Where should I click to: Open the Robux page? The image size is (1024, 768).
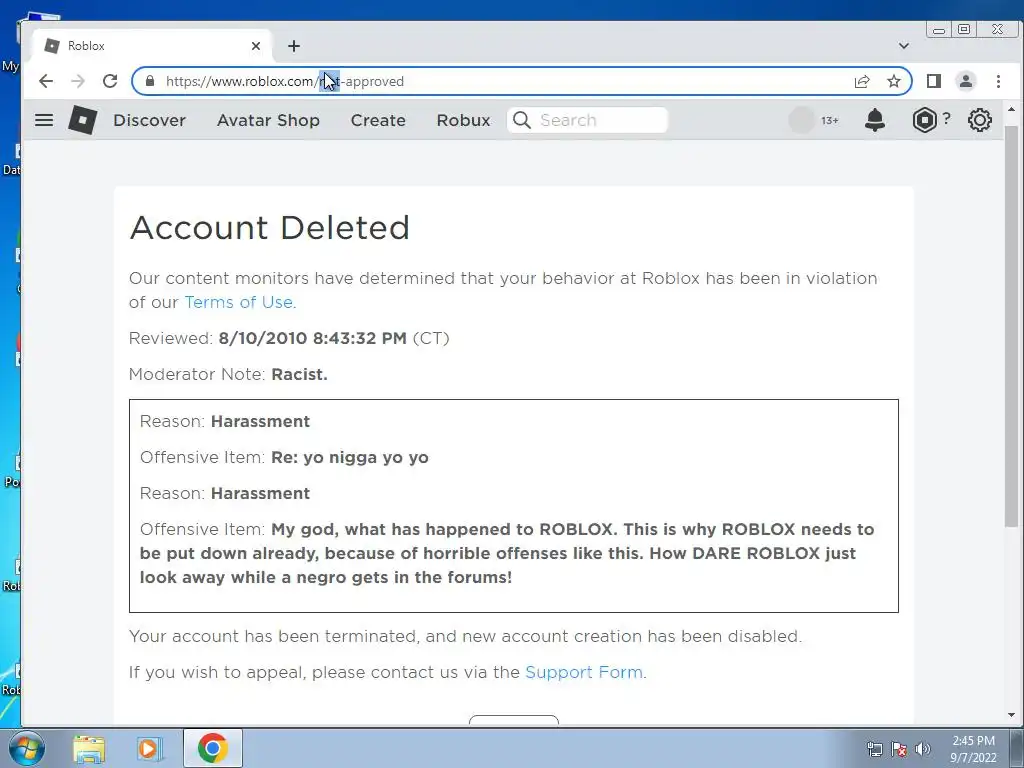pos(464,120)
